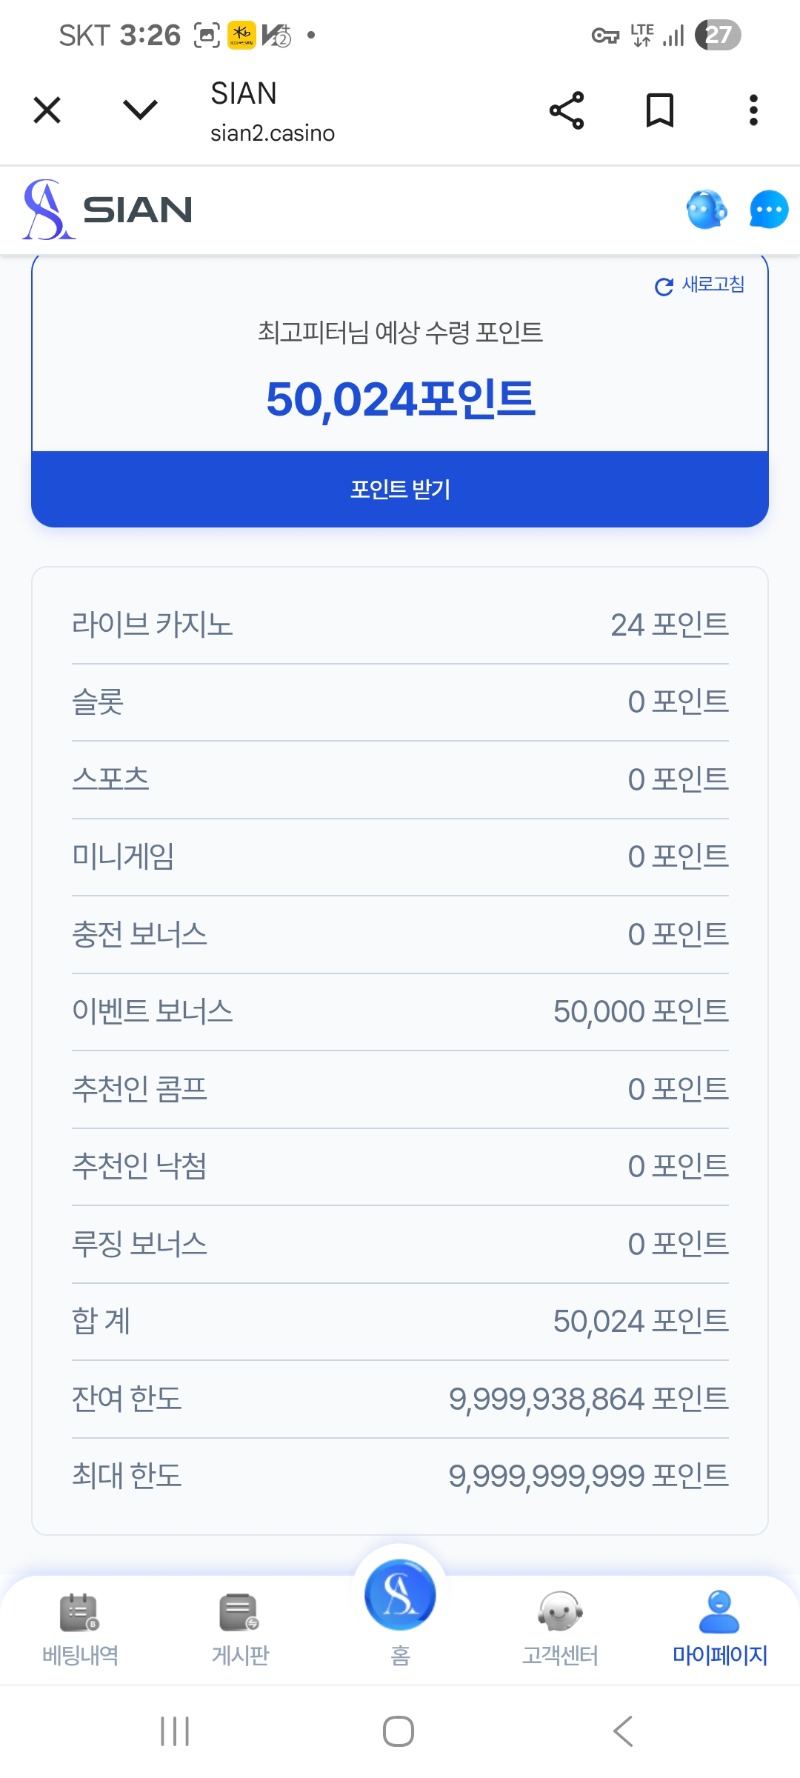Tap the share icon in browser bar
This screenshot has height=1778, width=800.
[566, 110]
